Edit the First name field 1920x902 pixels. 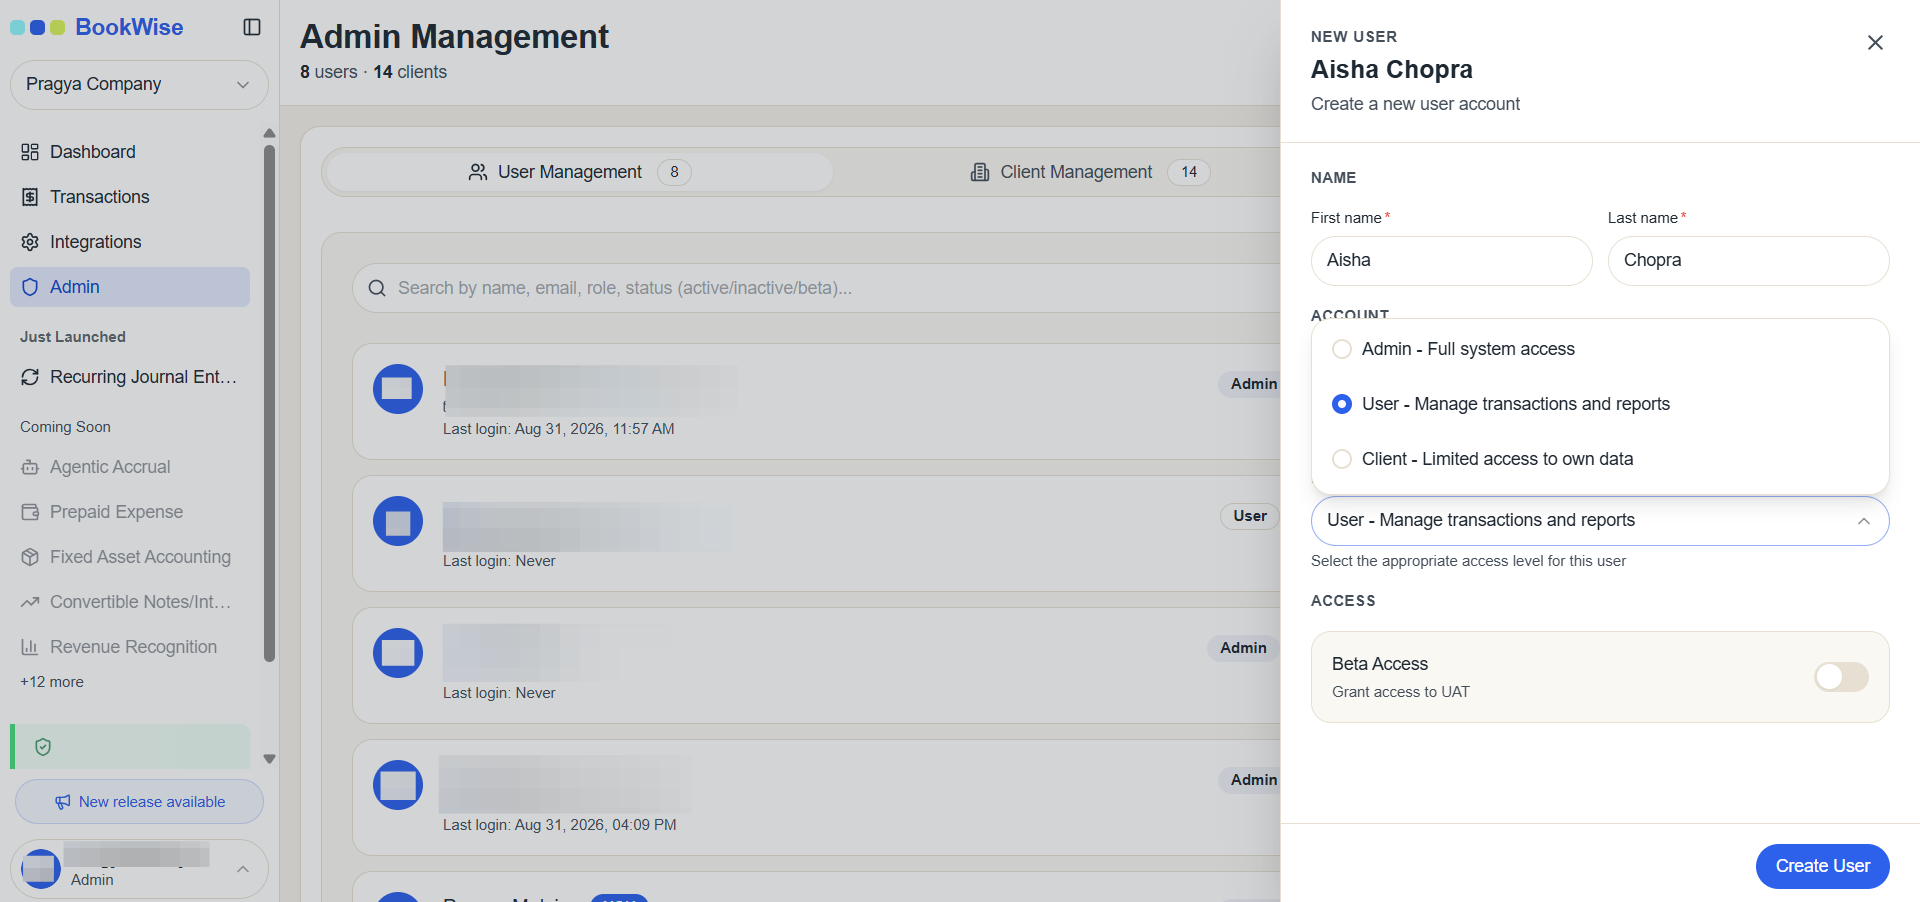(1451, 261)
